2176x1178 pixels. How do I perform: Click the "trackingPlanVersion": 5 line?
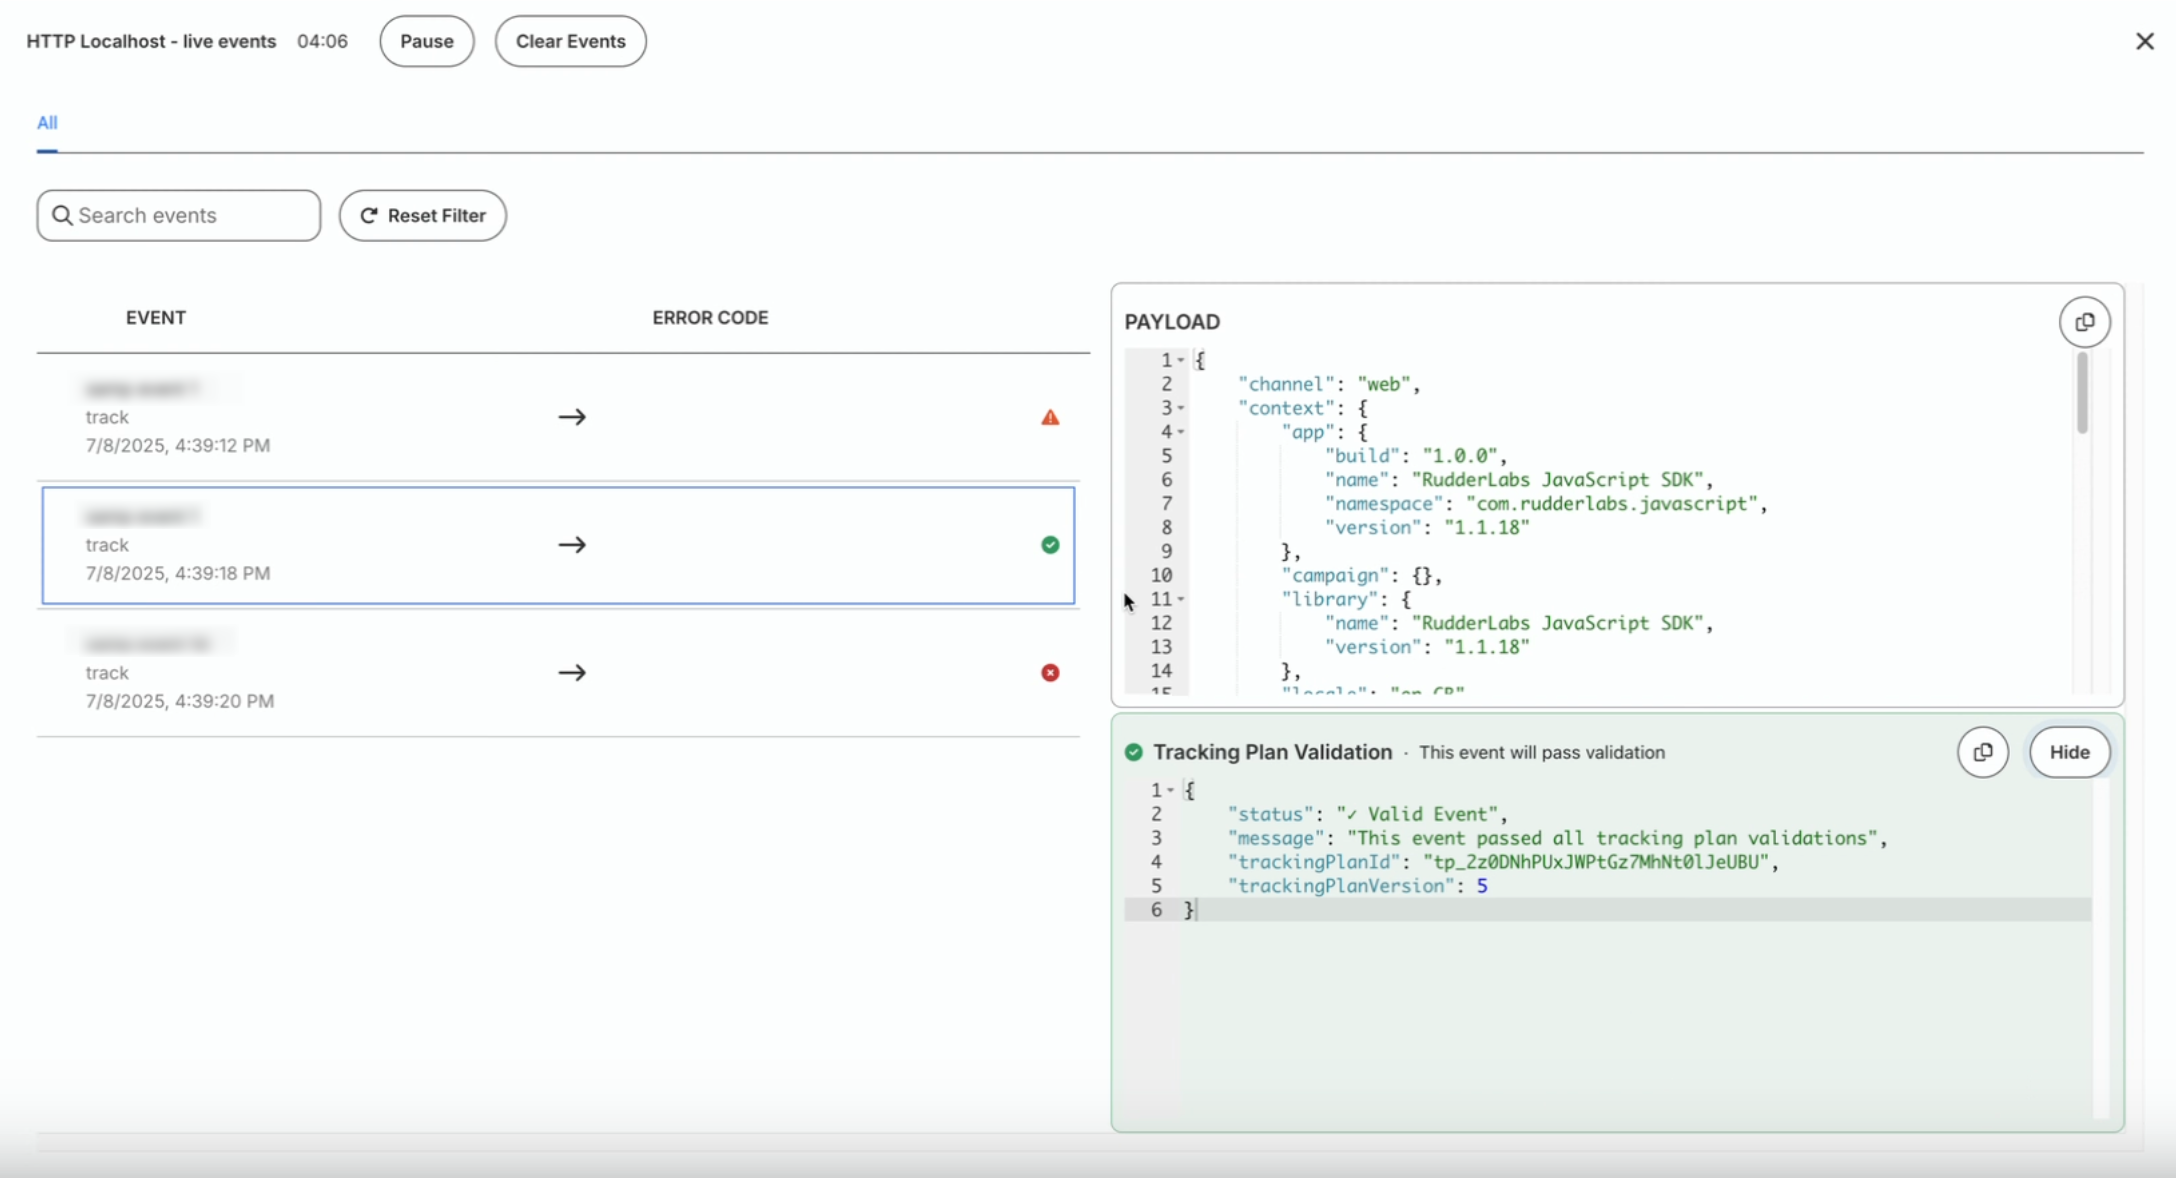pos(1357,886)
